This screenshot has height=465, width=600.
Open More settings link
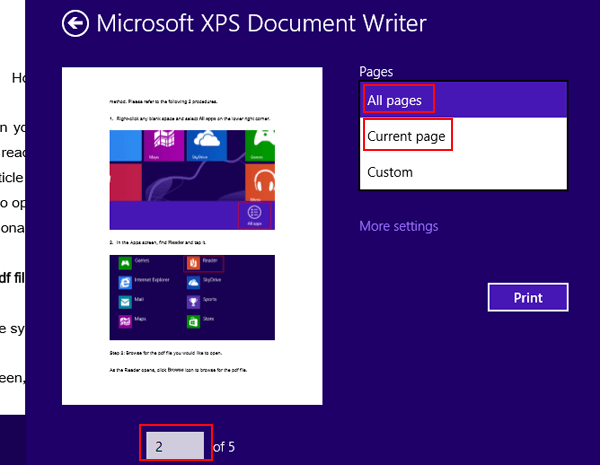(398, 226)
